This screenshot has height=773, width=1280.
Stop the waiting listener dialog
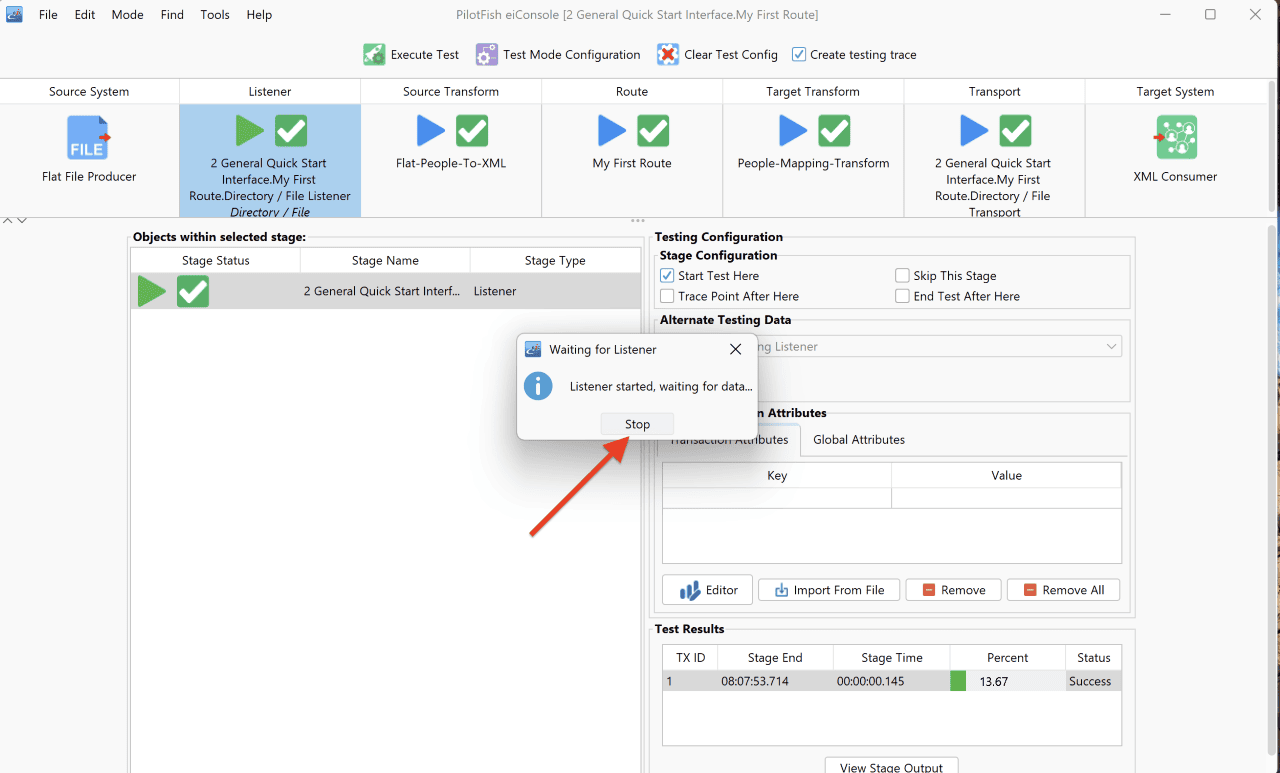(637, 424)
